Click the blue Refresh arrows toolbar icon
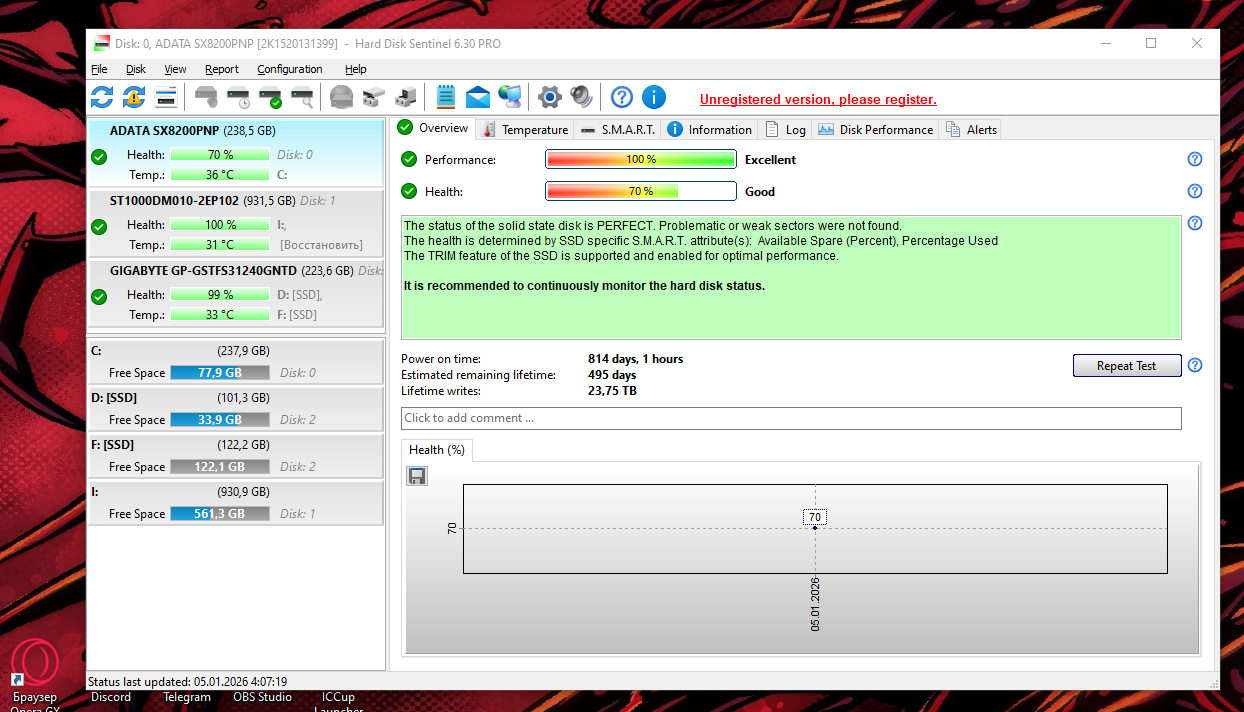Image resolution: width=1244 pixels, height=712 pixels. (102, 97)
